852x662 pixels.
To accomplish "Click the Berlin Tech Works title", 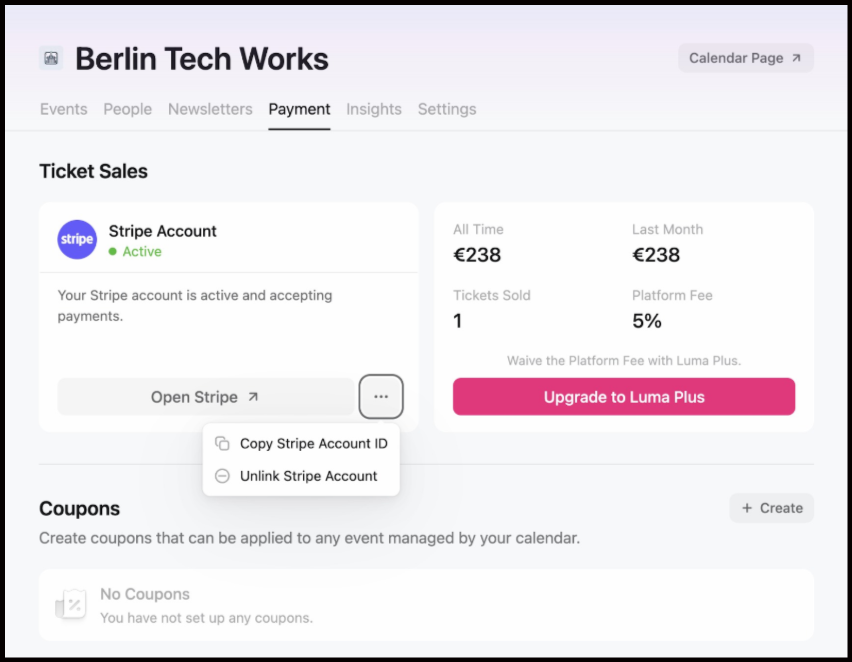I will 202,58.
